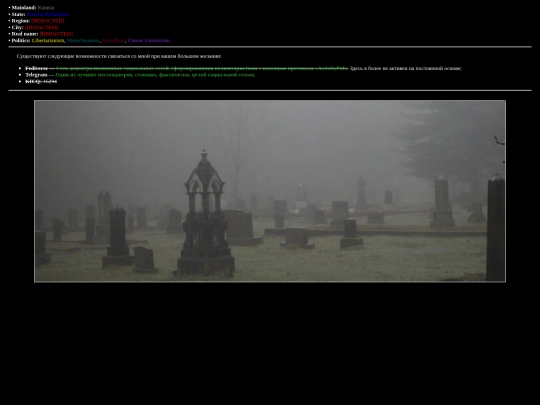Click the struck-through green Fediverse description
The height and width of the screenshot is (405, 540).
[202, 68]
